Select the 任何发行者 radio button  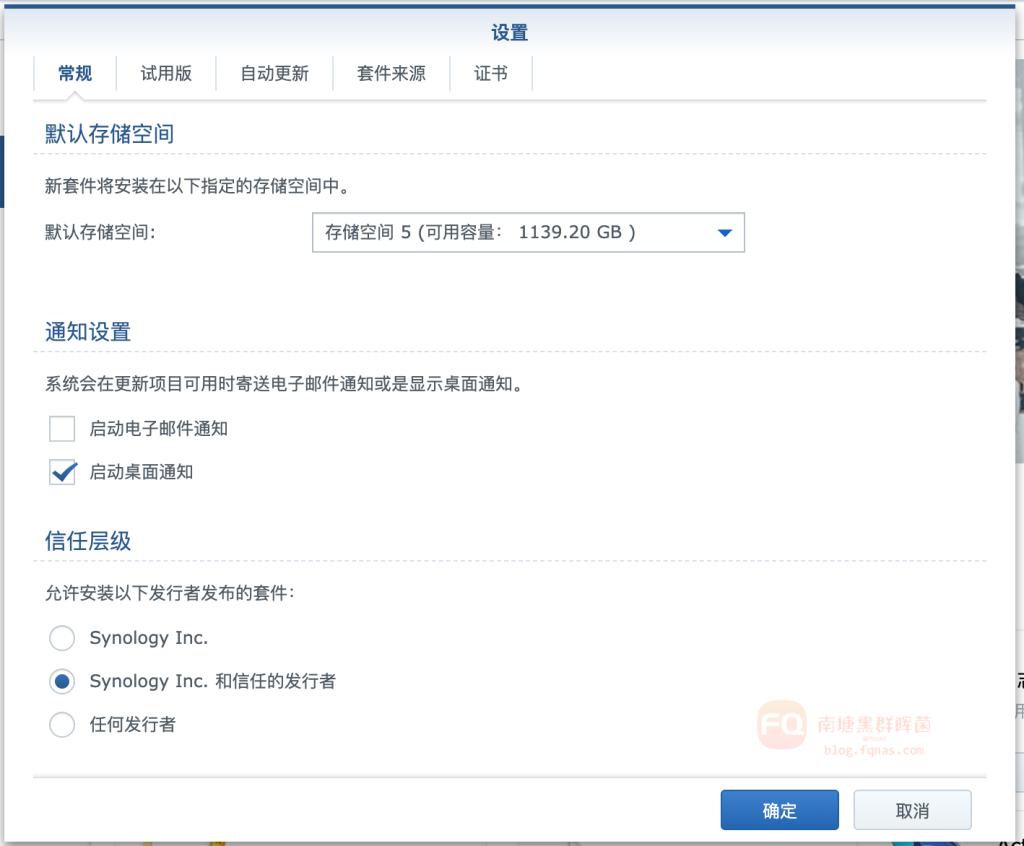pos(62,725)
